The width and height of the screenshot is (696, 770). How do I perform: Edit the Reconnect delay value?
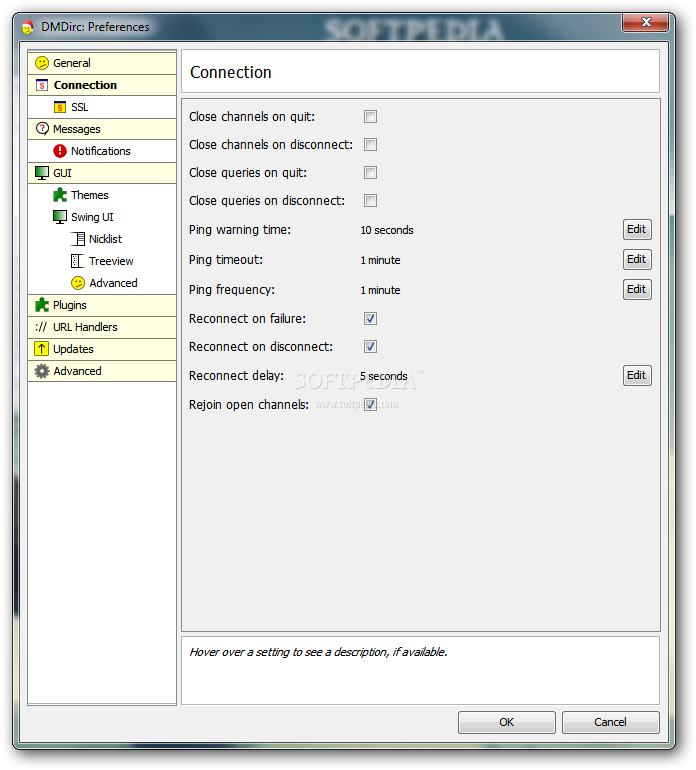click(x=637, y=375)
